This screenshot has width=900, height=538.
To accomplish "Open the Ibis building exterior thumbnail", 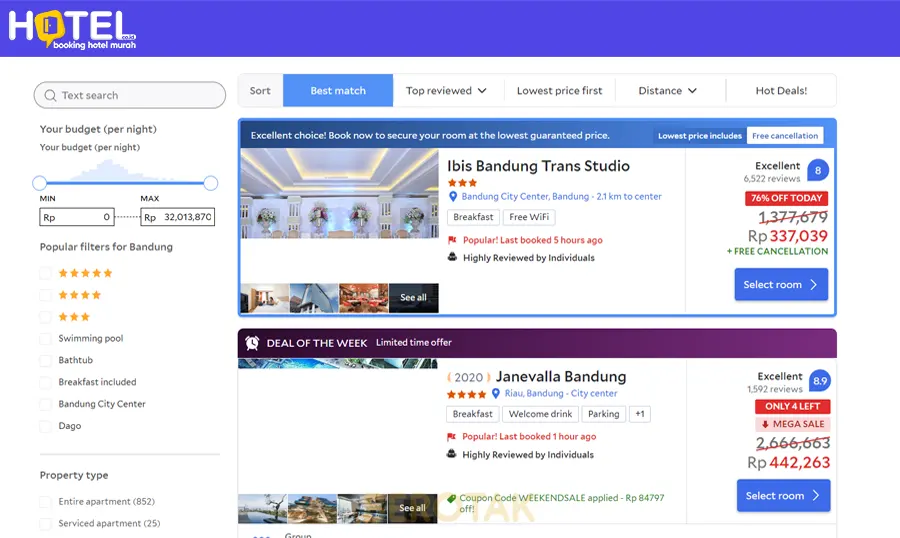I will [314, 298].
